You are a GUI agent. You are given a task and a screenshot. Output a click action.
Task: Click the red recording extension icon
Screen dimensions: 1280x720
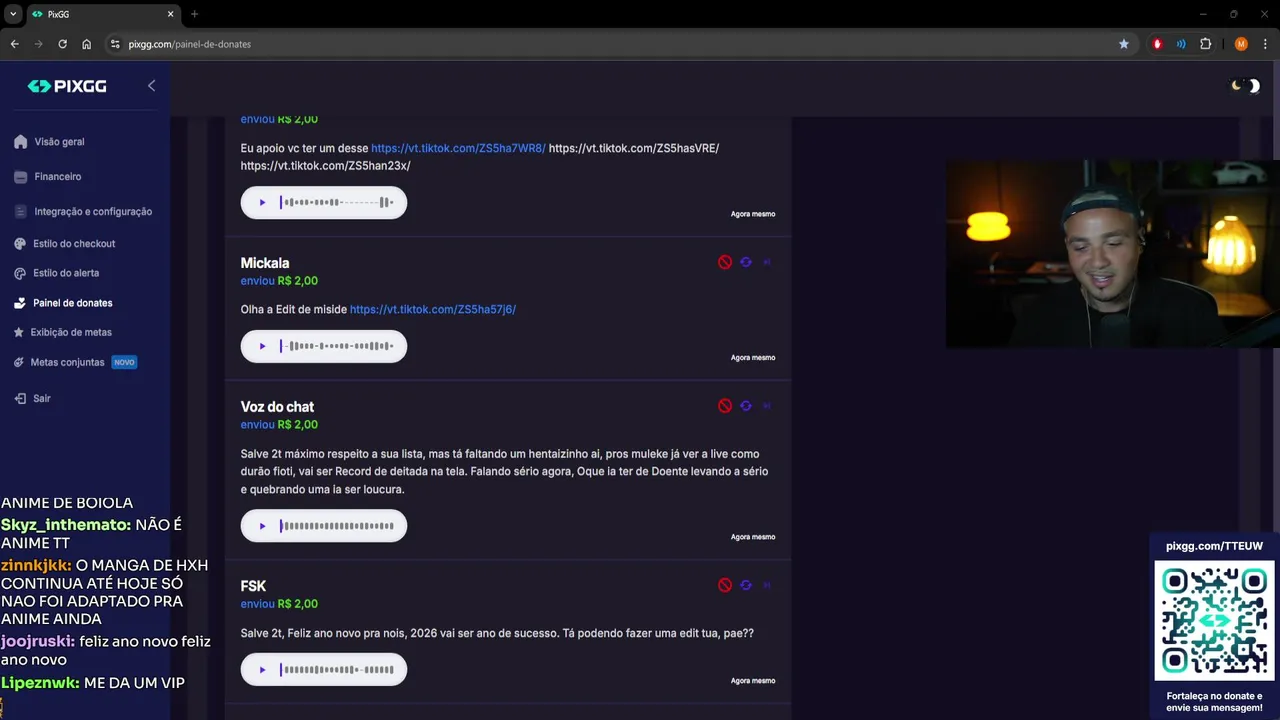click(1157, 44)
